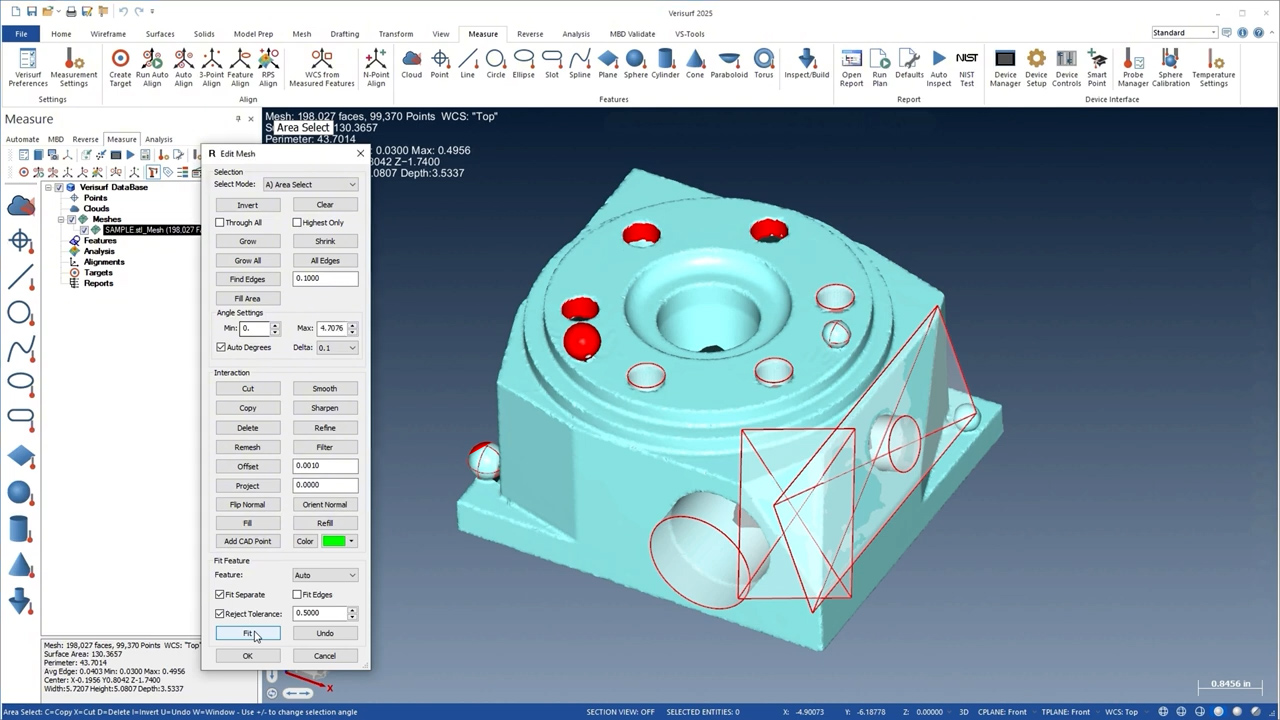Open Automate tab in Measure panel

pos(23,139)
